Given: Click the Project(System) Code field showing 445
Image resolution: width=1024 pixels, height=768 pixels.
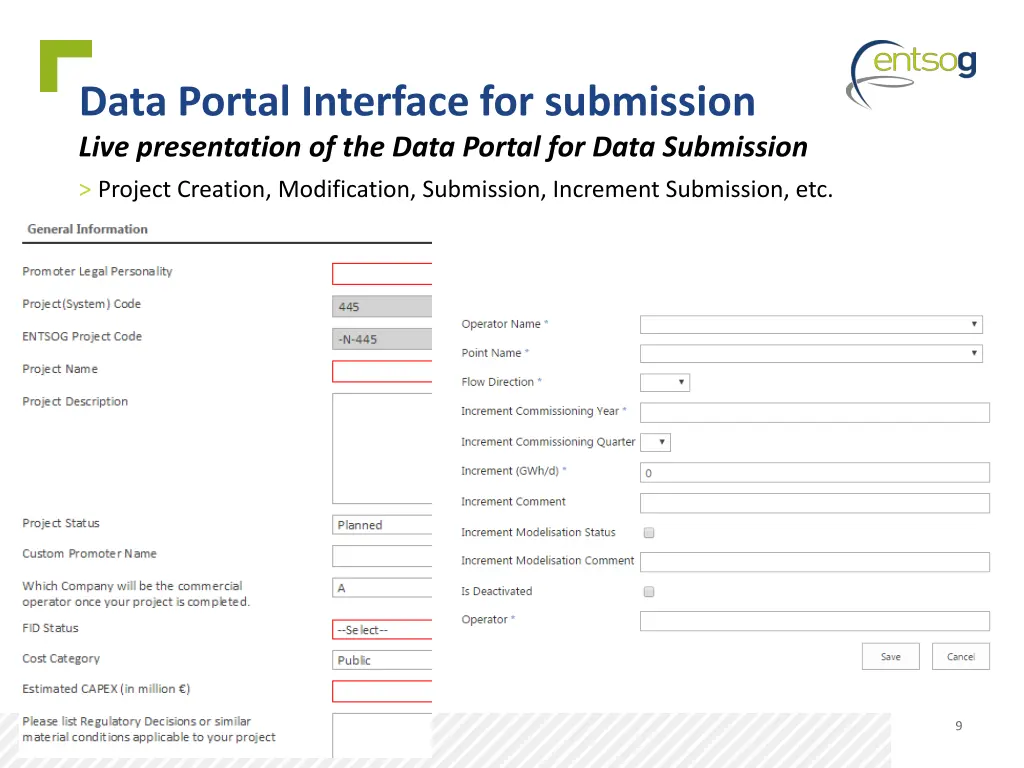Looking at the screenshot, I should [x=382, y=306].
